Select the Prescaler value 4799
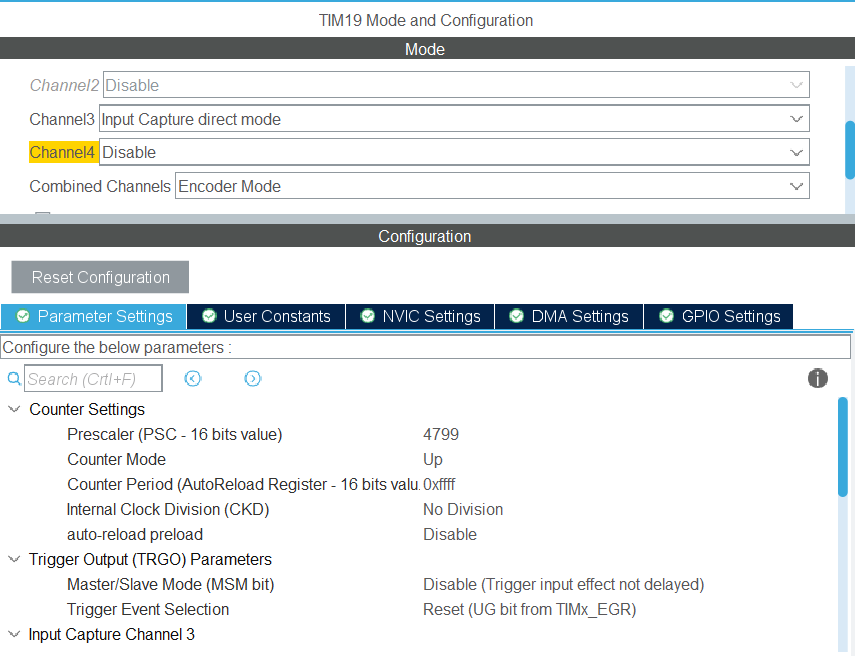 coord(441,435)
